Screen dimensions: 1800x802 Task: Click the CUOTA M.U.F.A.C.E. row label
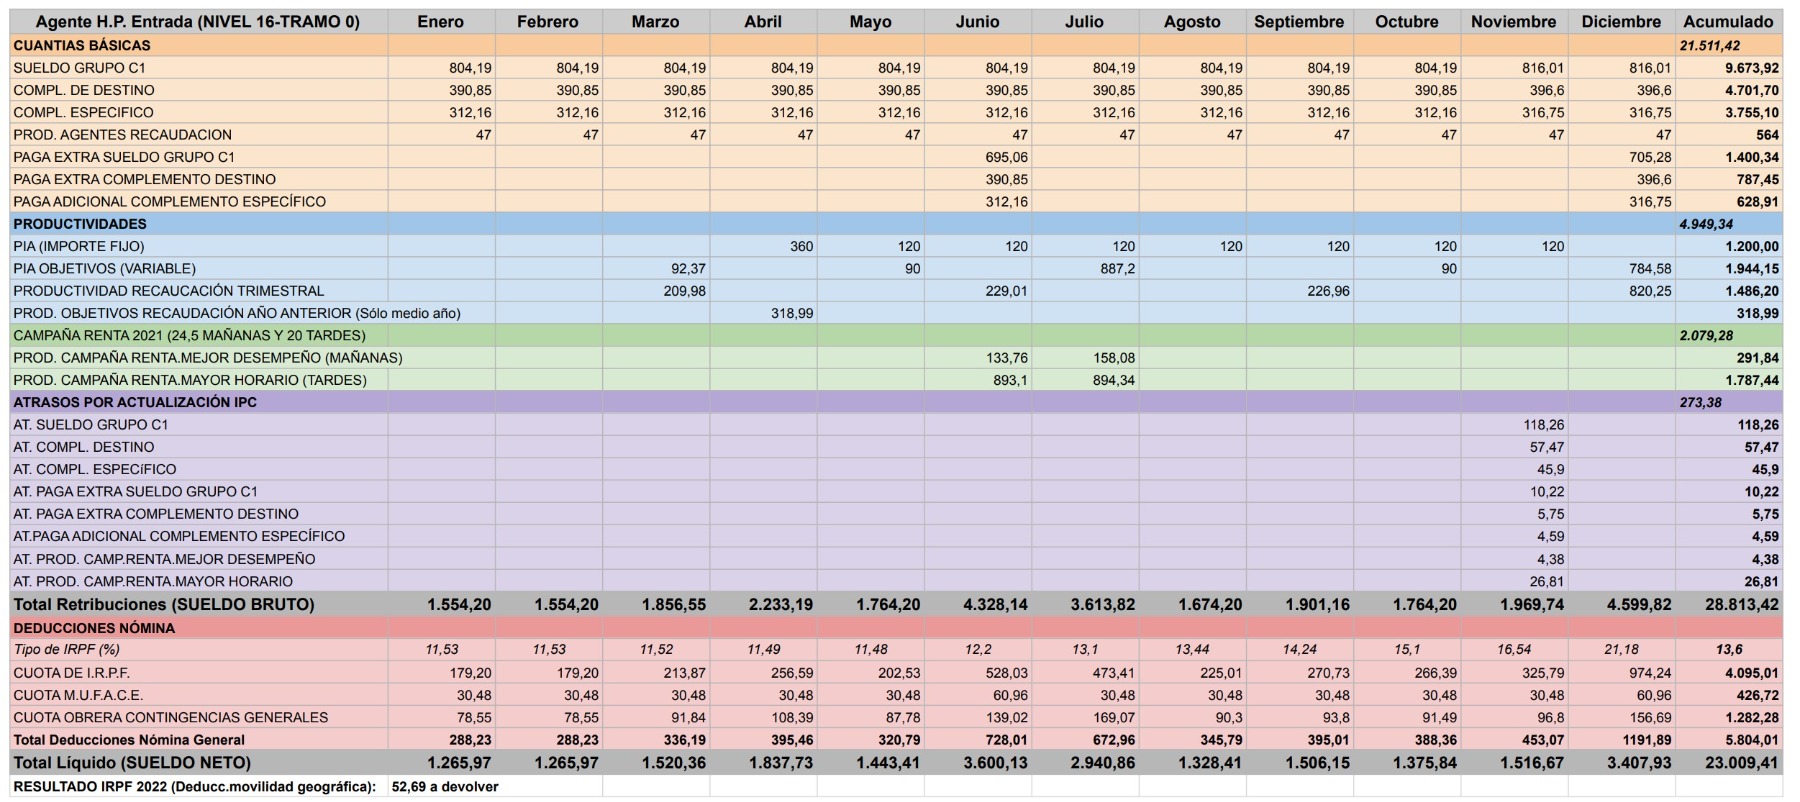tap(78, 695)
